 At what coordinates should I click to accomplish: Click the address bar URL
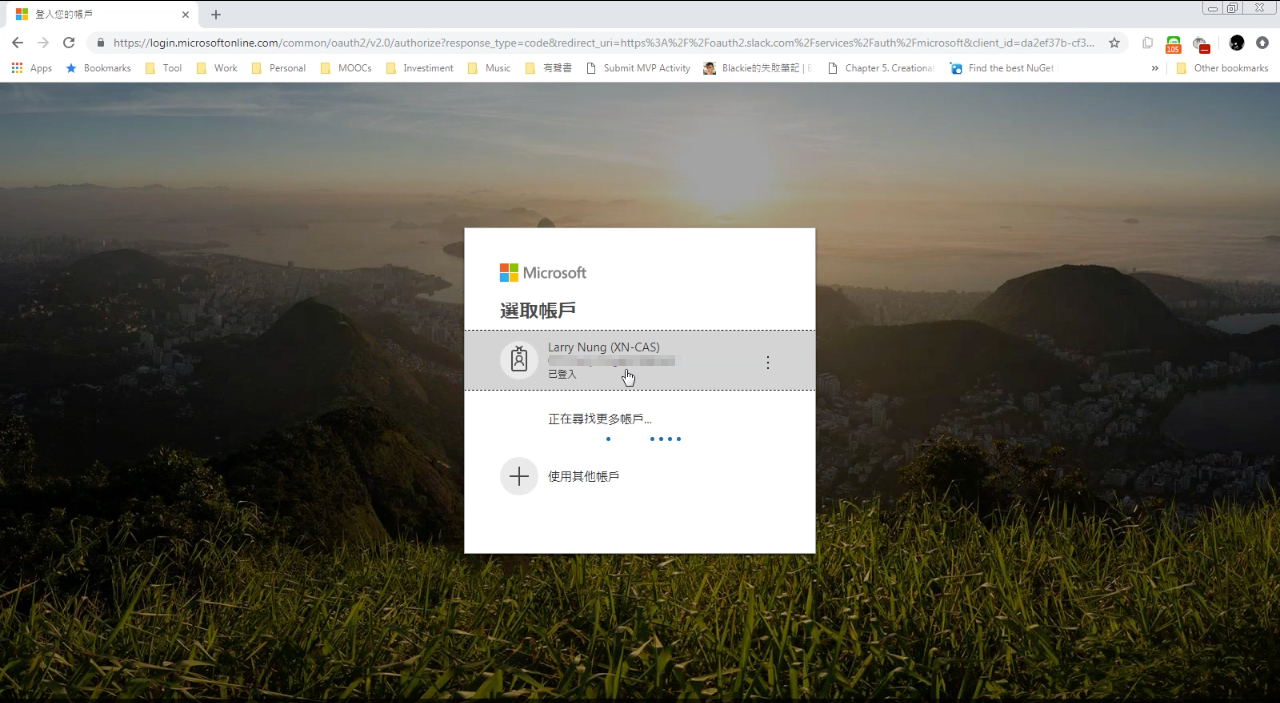pos(603,43)
